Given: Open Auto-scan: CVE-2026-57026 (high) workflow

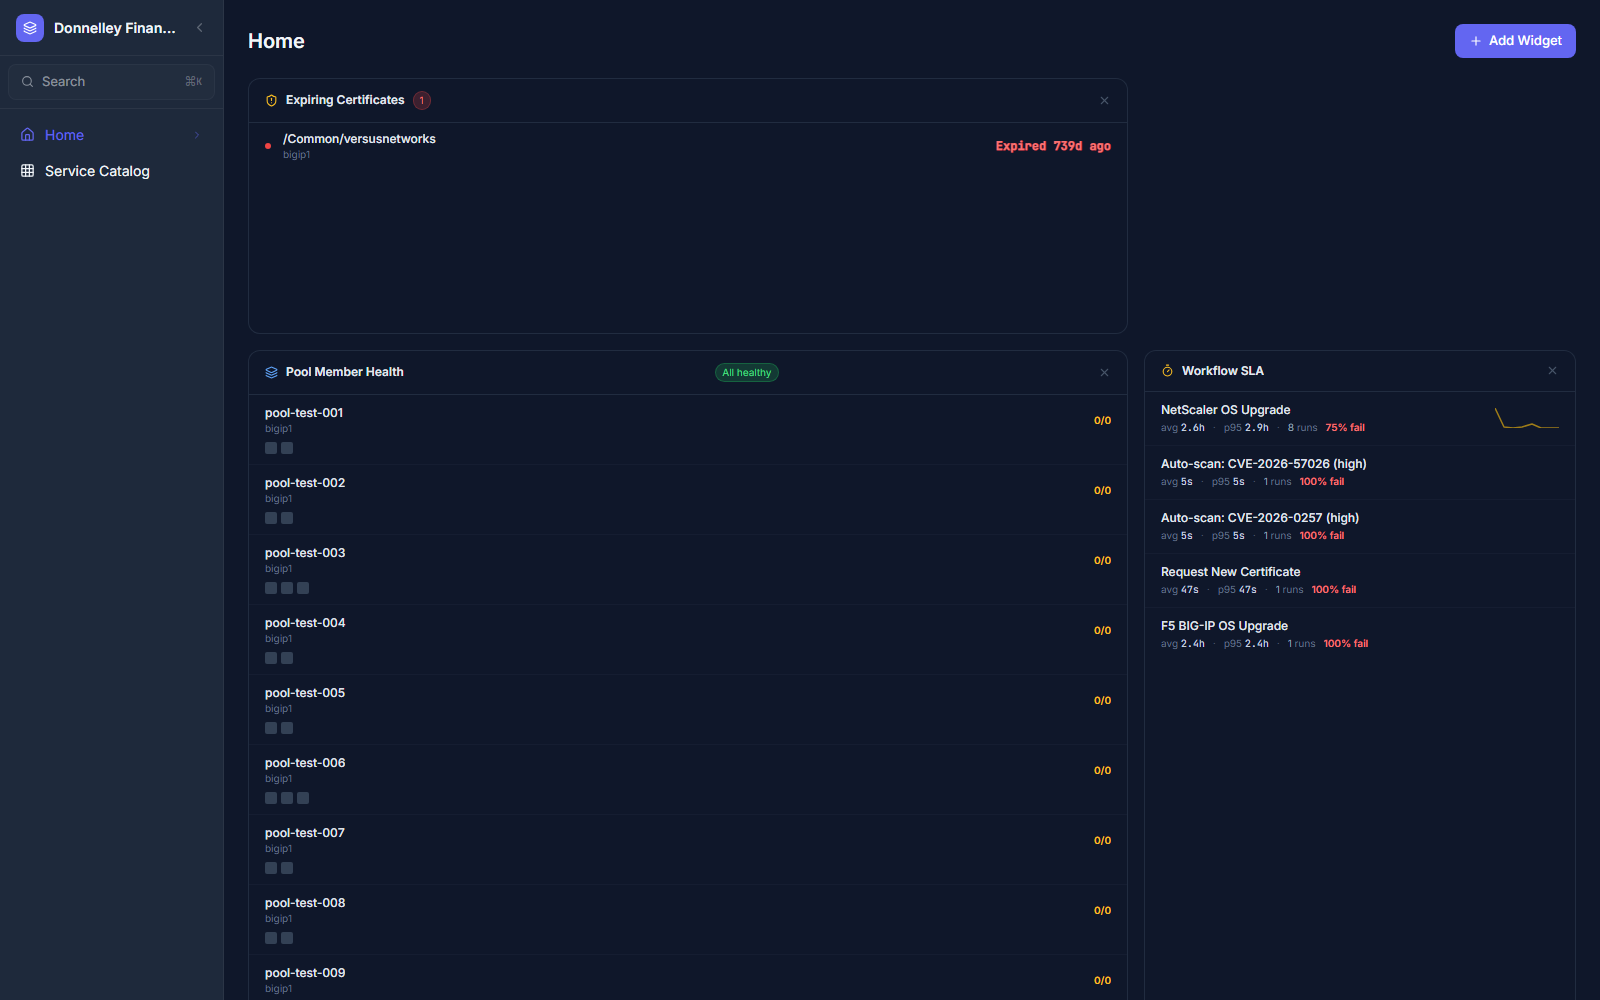Looking at the screenshot, I should [x=1360, y=472].
